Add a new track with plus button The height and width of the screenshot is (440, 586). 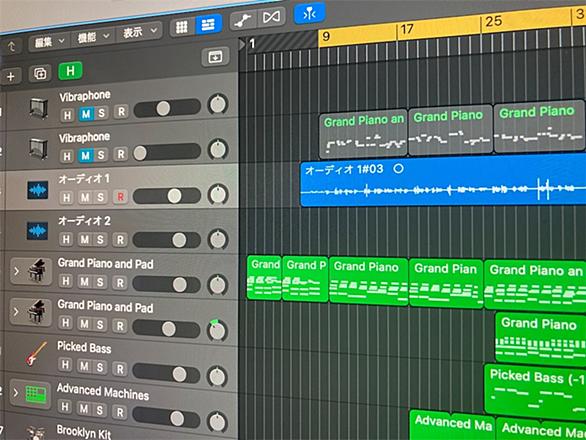[x=10, y=76]
